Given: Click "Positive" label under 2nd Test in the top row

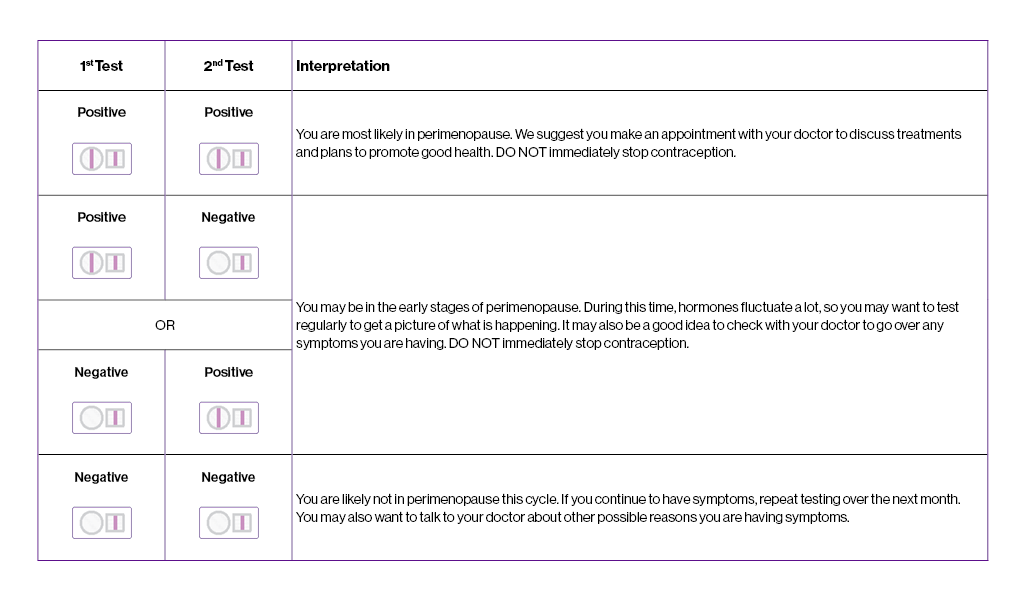Looking at the screenshot, I should pos(229,113).
